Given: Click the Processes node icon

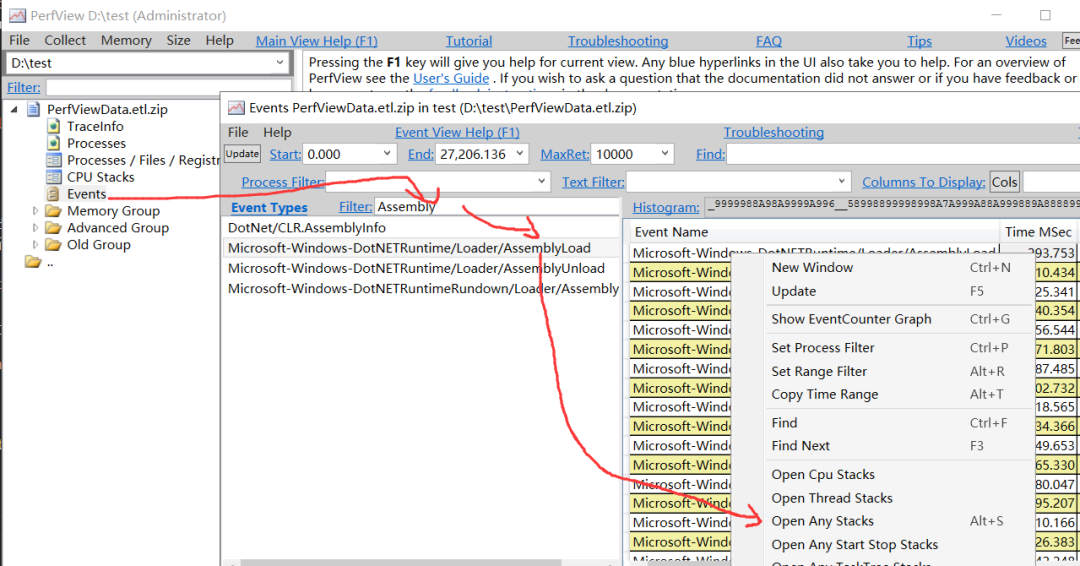Looking at the screenshot, I should click(54, 143).
